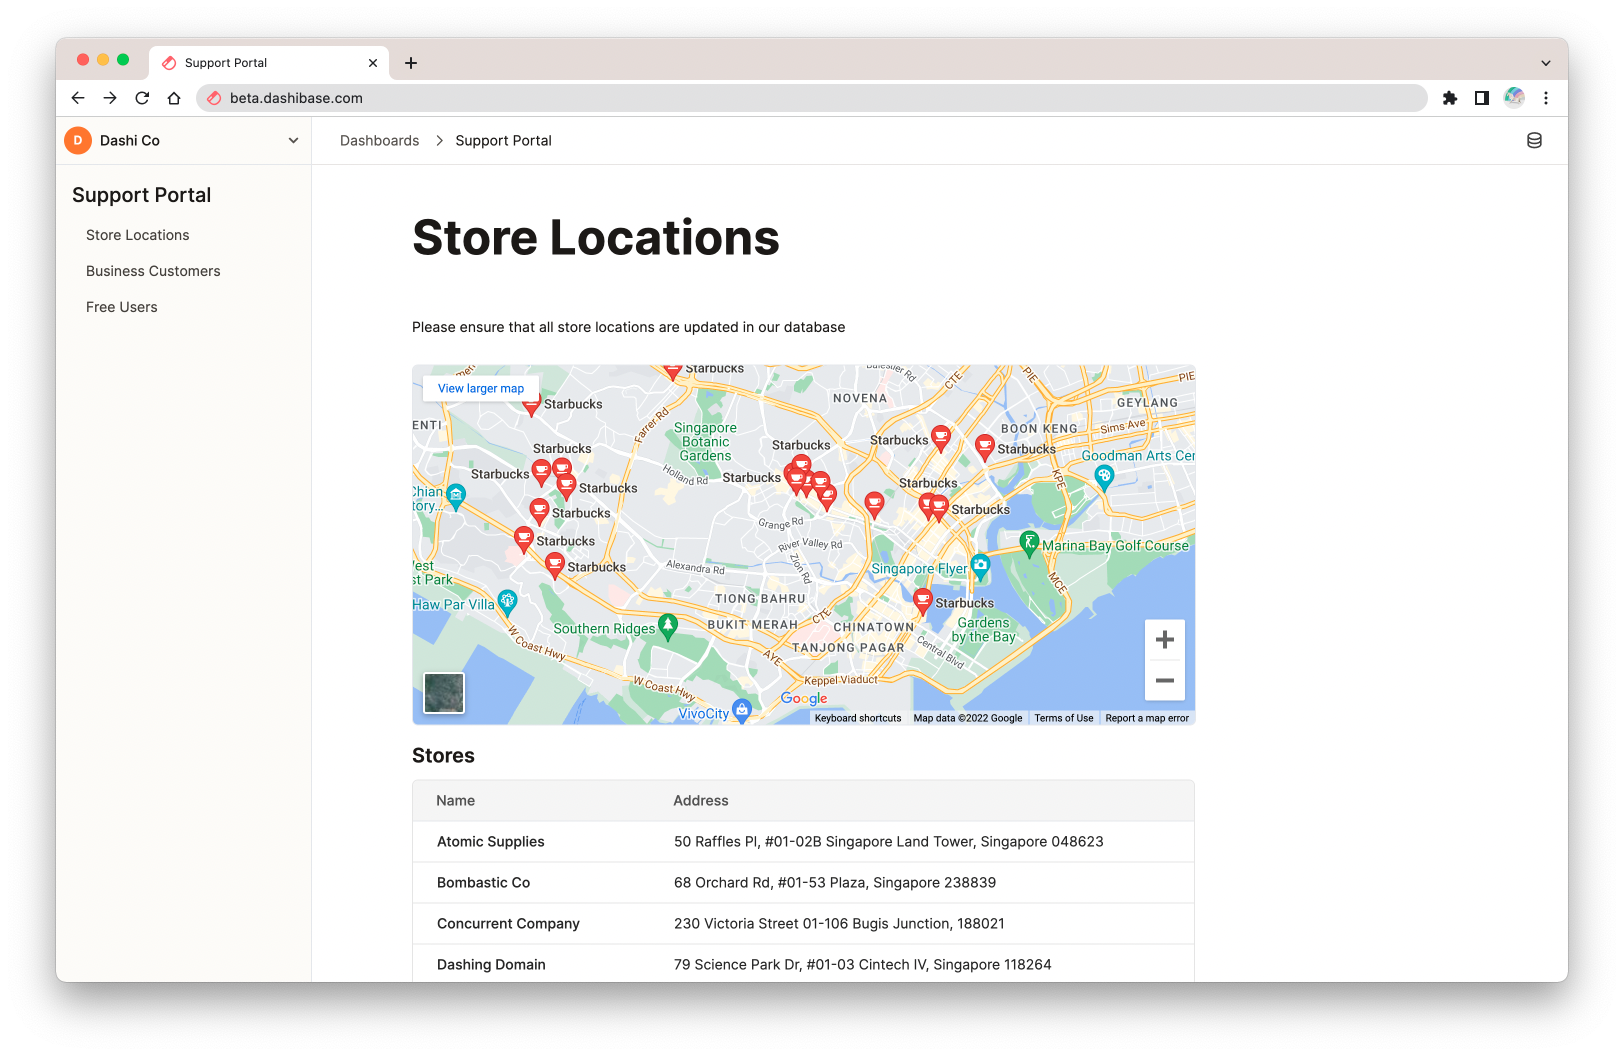
Task: Click the Name column header
Action: (455, 801)
